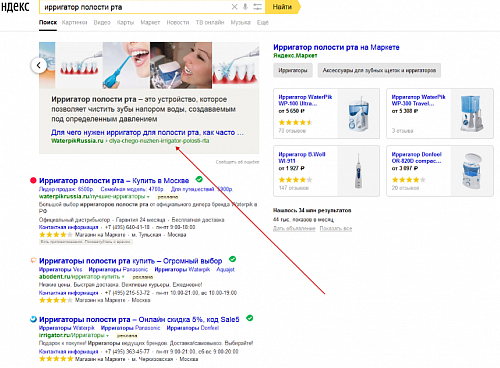
Task: Click the blue irrigator.ru result favicon
Action: point(33,319)
